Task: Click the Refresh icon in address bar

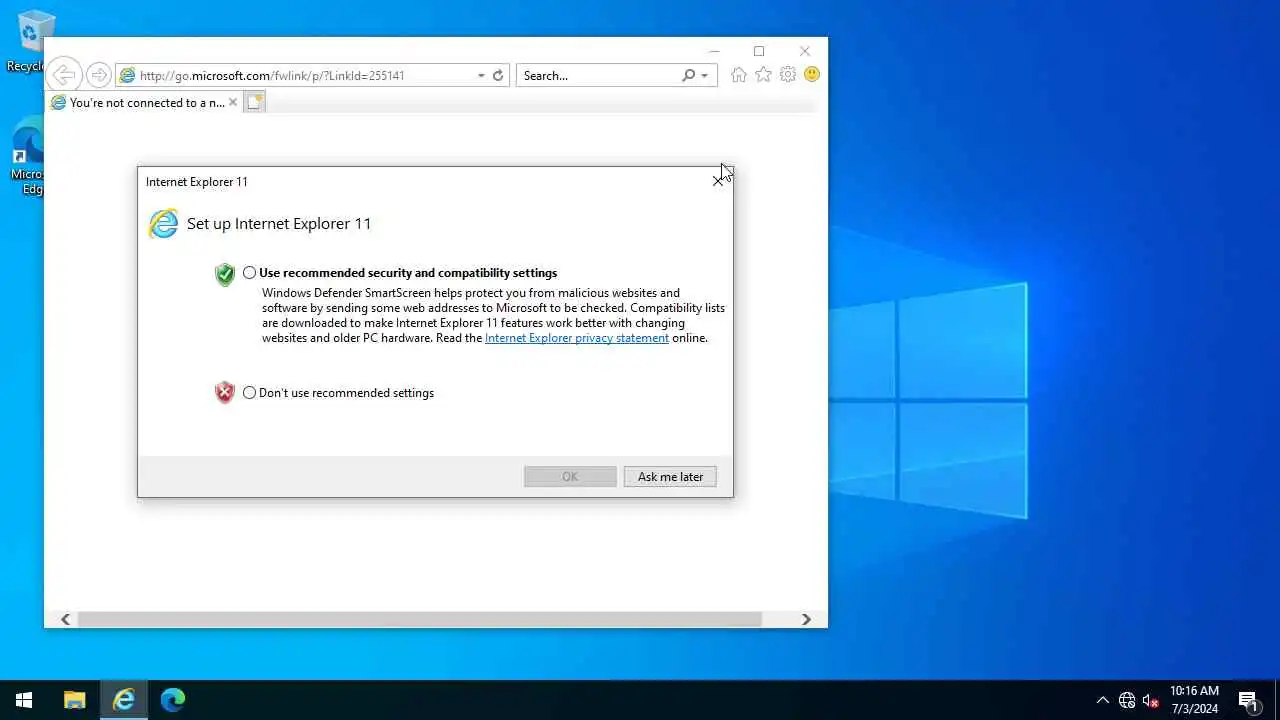Action: pos(498,75)
